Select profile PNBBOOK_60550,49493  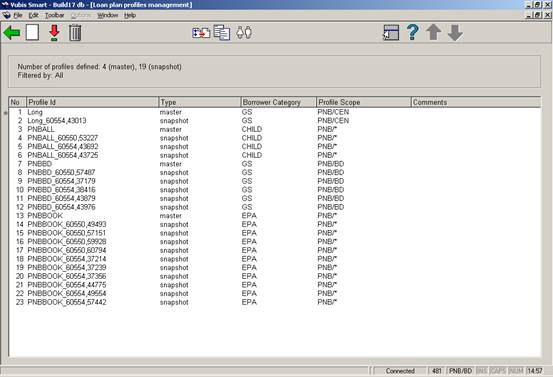[275, 224]
